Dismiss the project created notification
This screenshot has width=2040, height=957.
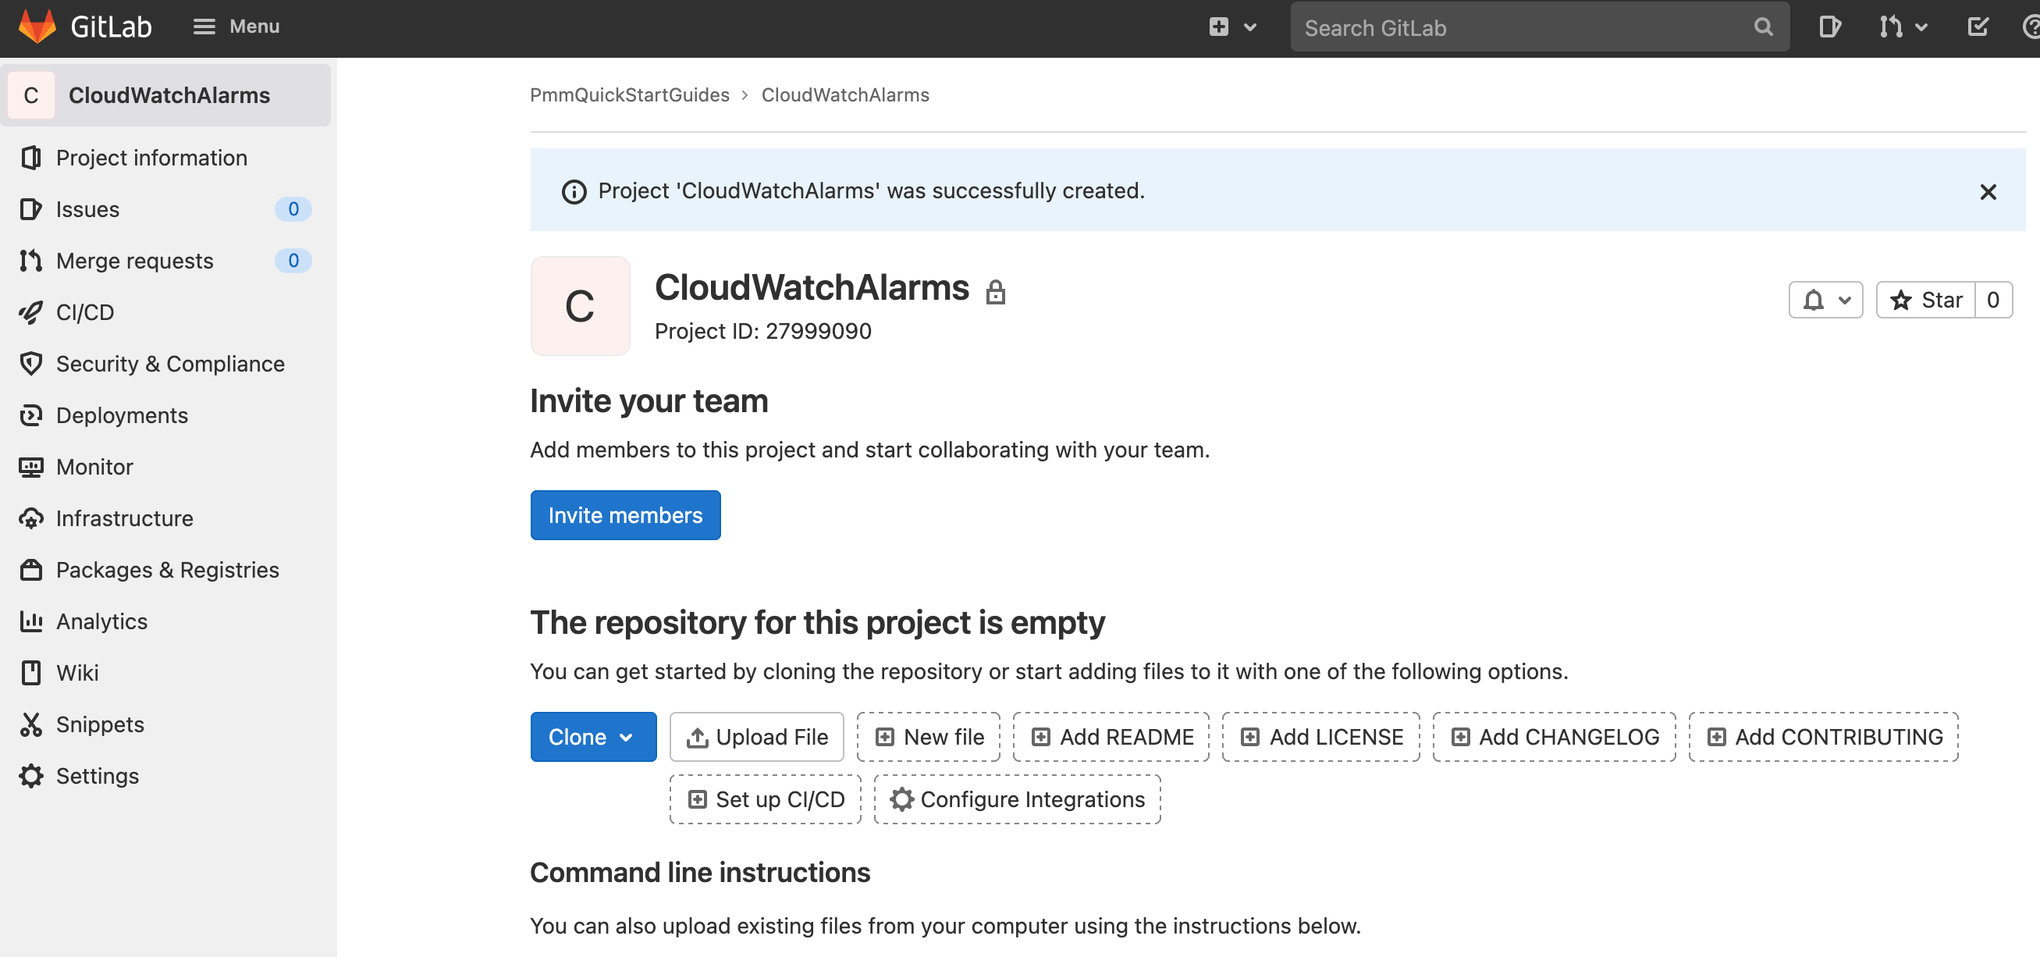coord(1988,191)
